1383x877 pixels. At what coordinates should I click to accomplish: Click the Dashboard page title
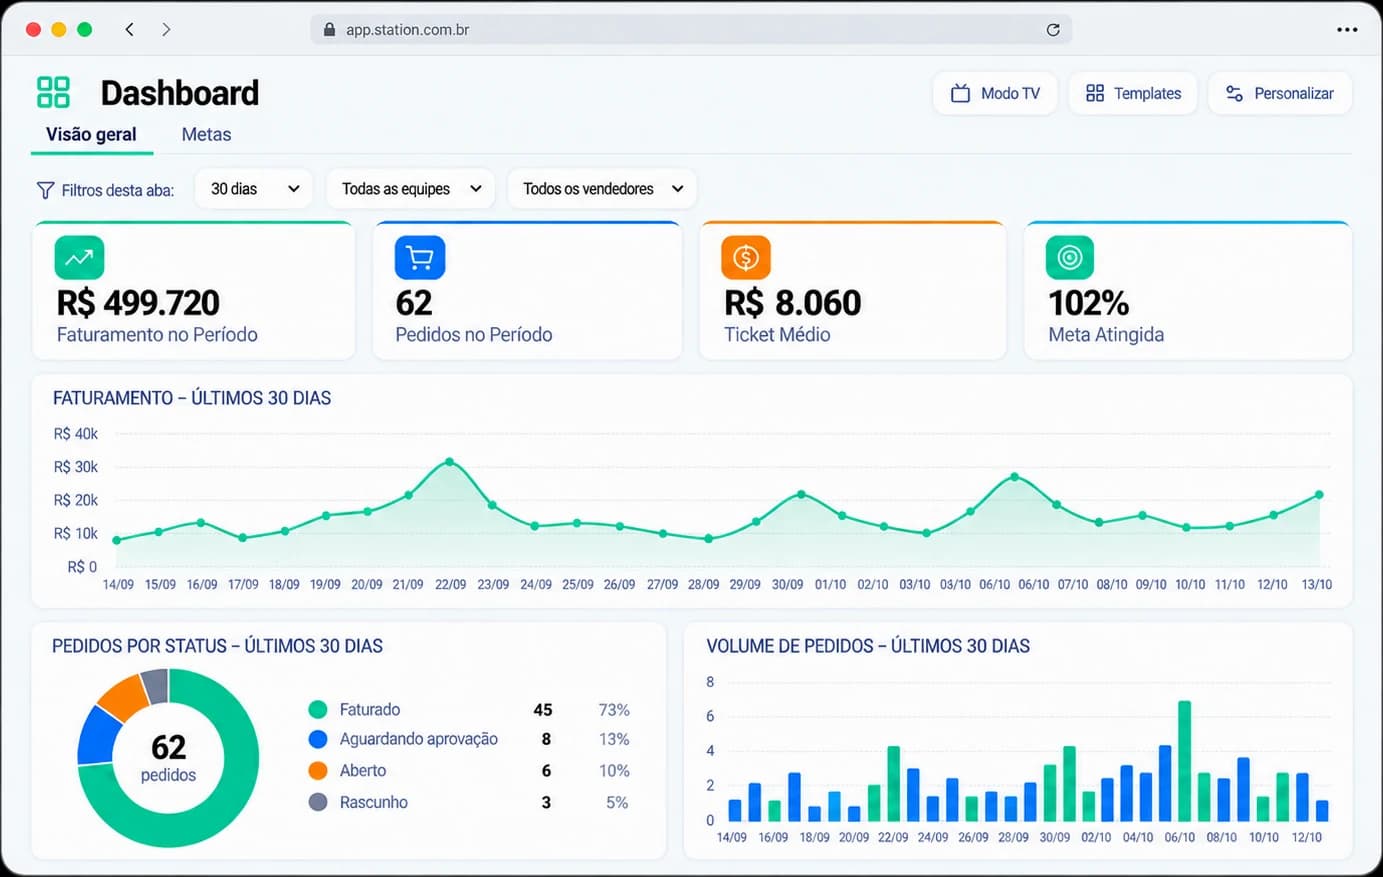coord(180,93)
